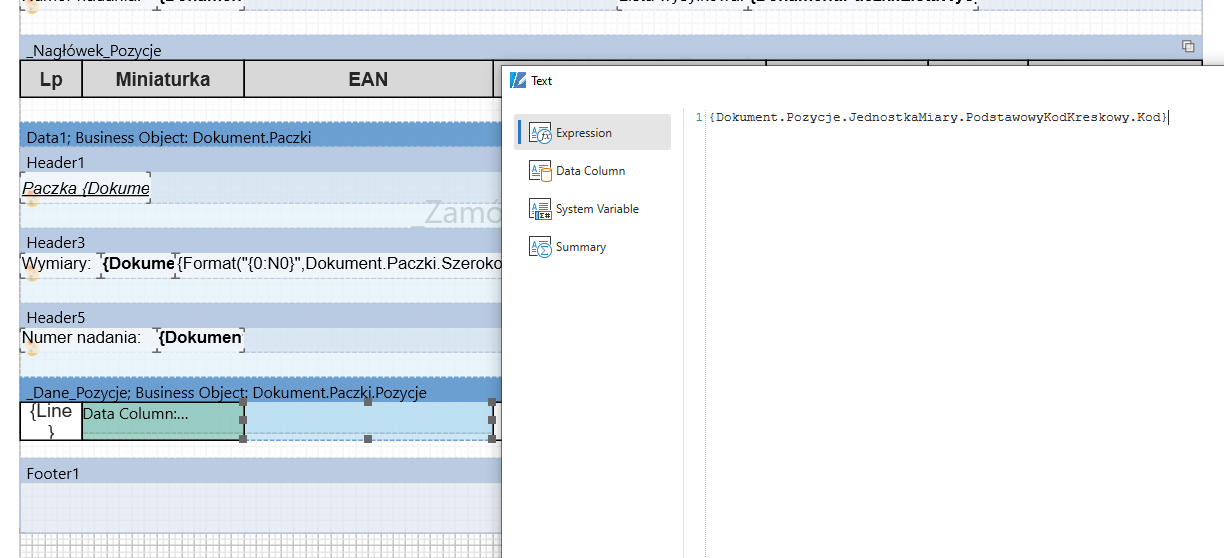
Task: Switch to the Data Column tab
Action: pos(590,171)
